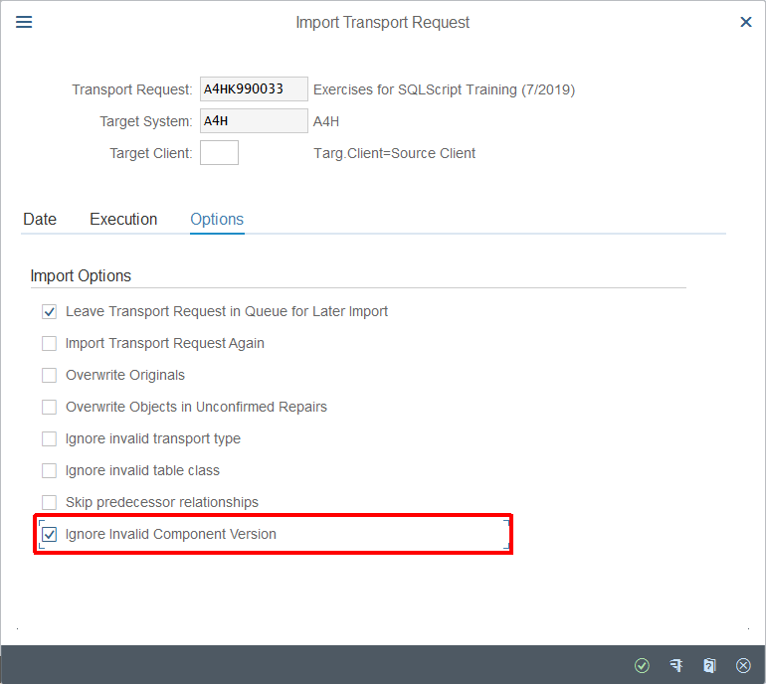This screenshot has width=766, height=684.
Task: Click the Target Client input field
Action: [219, 153]
